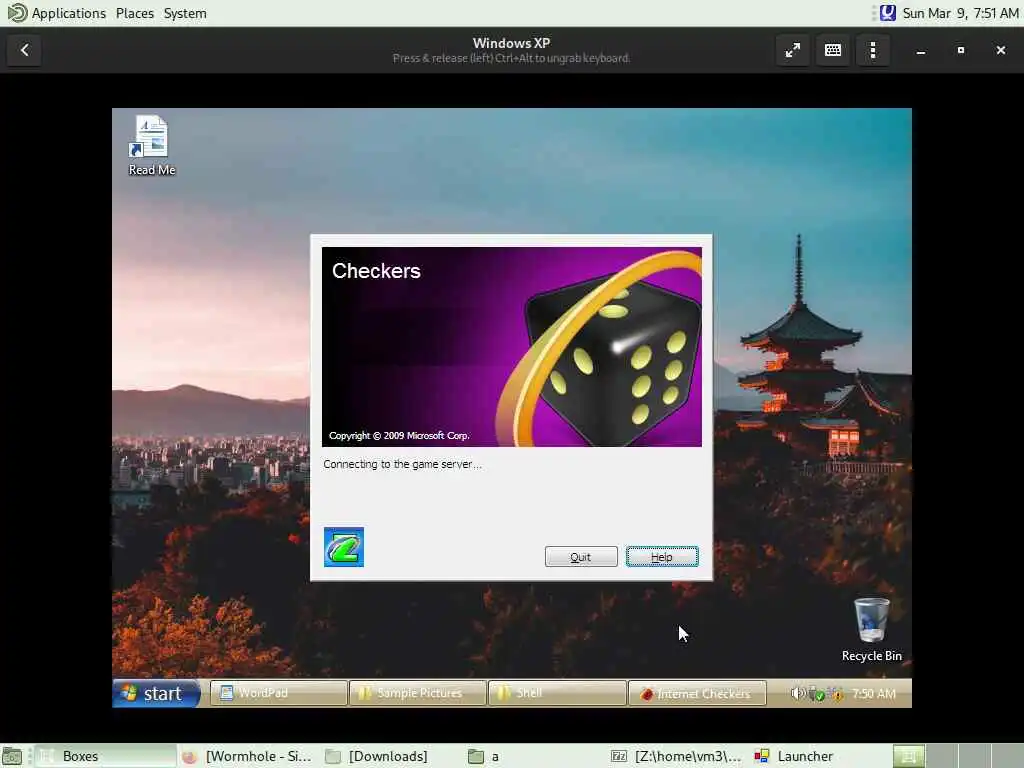Click the Checkers banner image
The height and width of the screenshot is (768, 1024).
tap(511, 347)
